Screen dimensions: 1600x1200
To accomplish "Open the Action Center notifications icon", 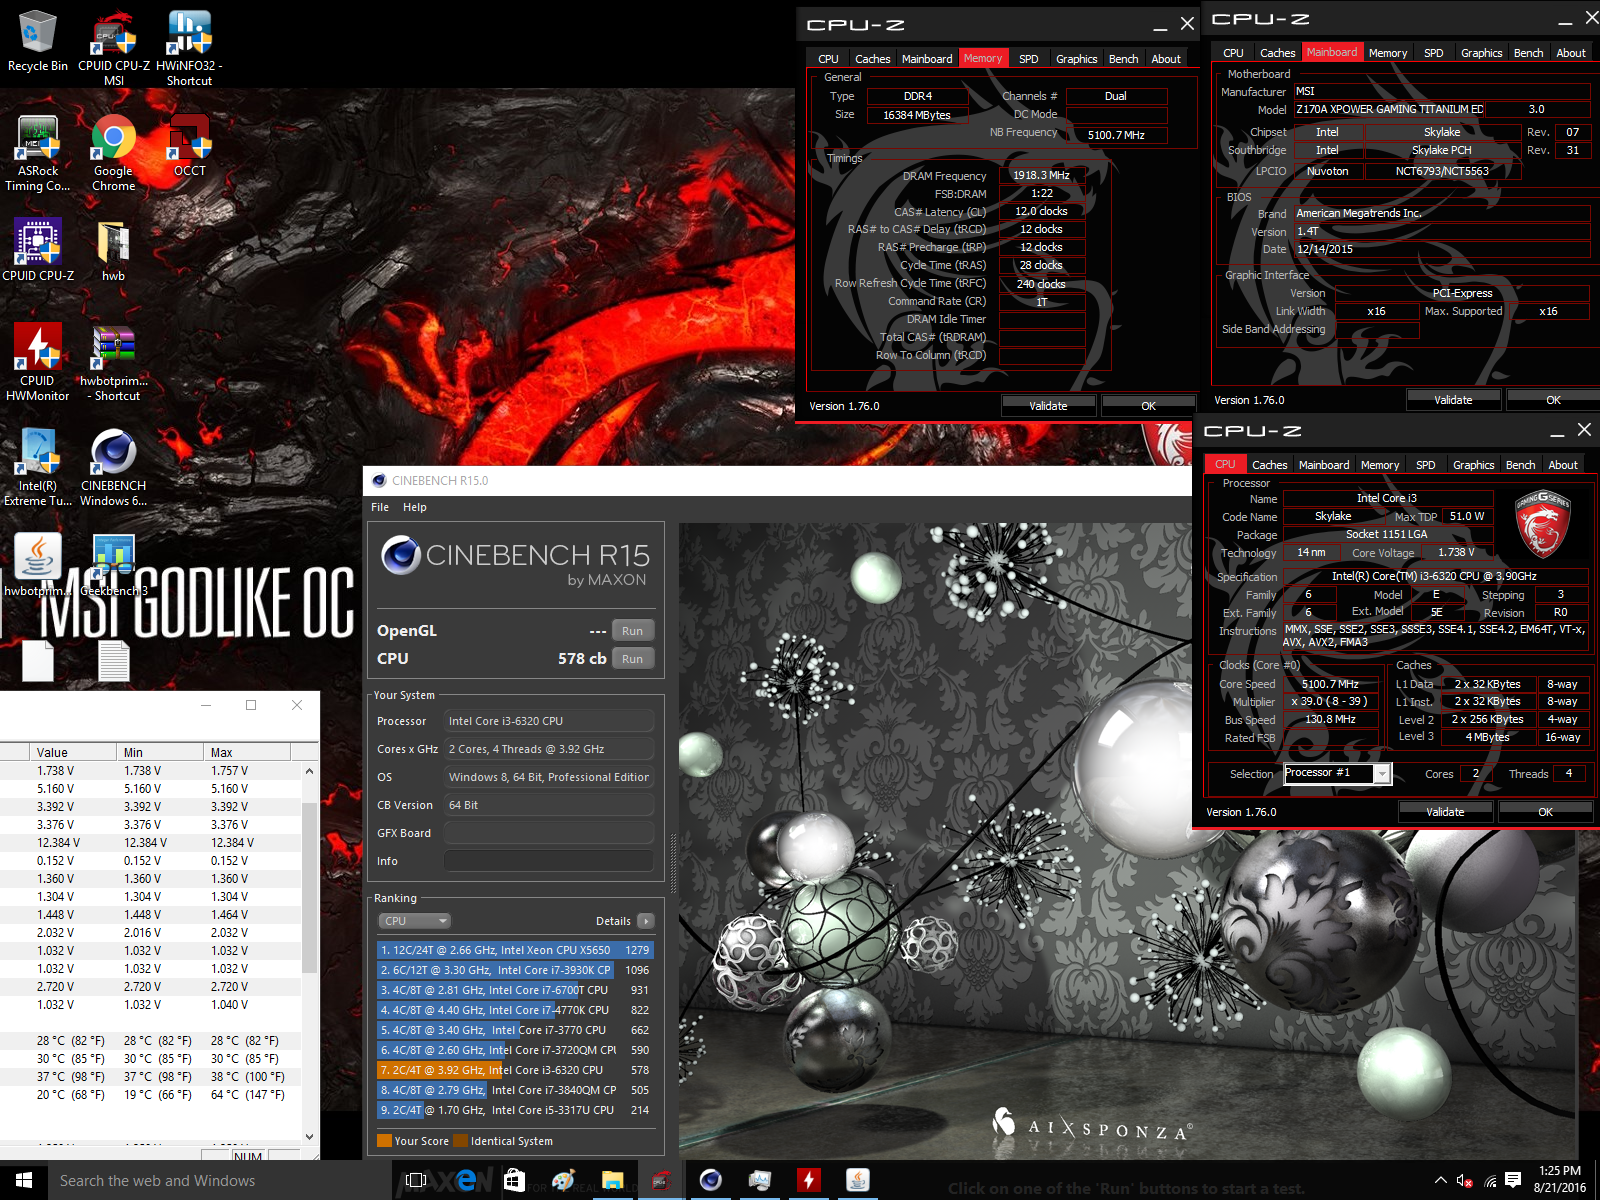I will coord(1513,1180).
